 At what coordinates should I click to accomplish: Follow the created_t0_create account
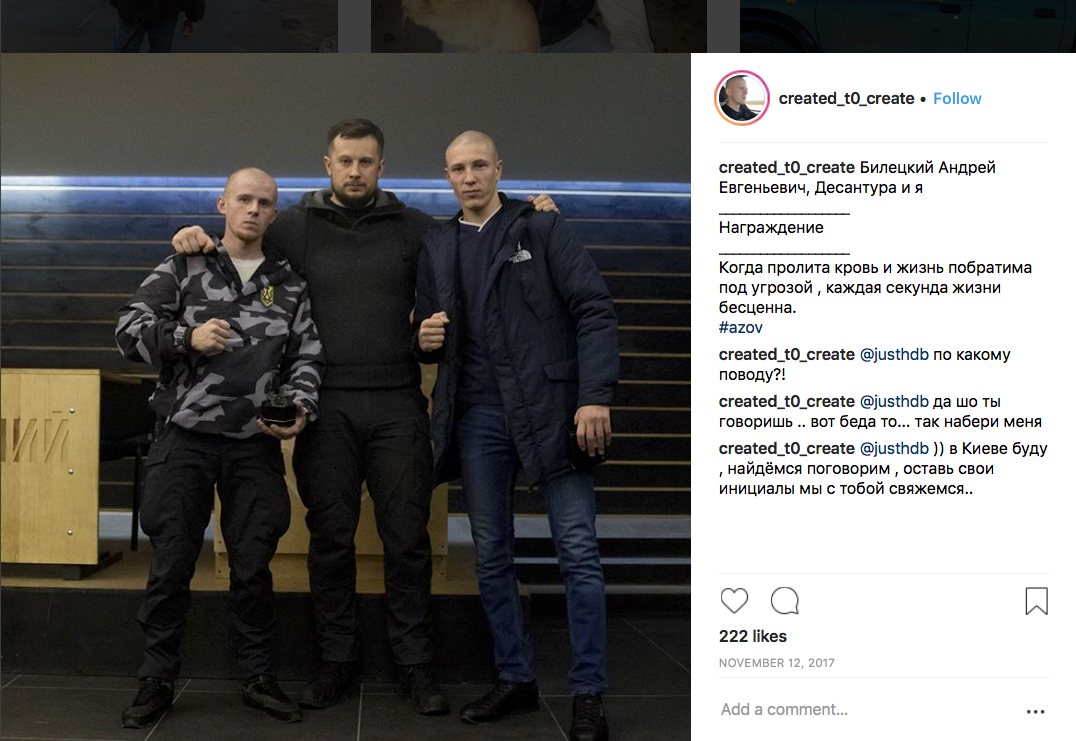(957, 99)
